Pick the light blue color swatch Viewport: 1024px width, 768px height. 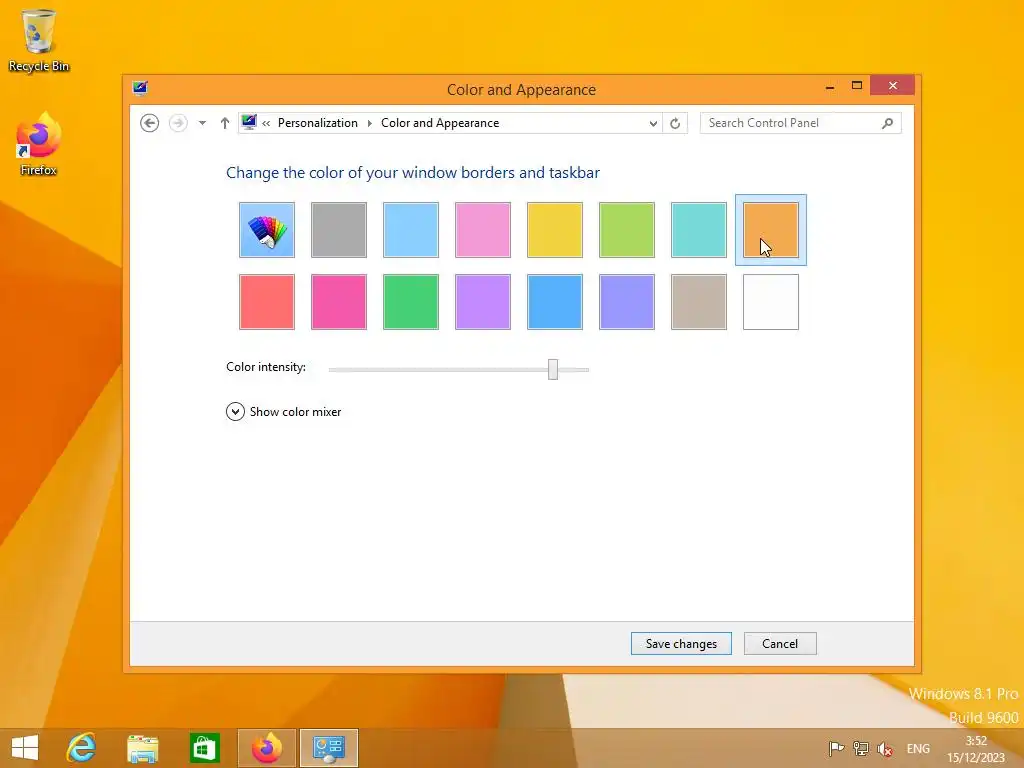click(x=411, y=230)
